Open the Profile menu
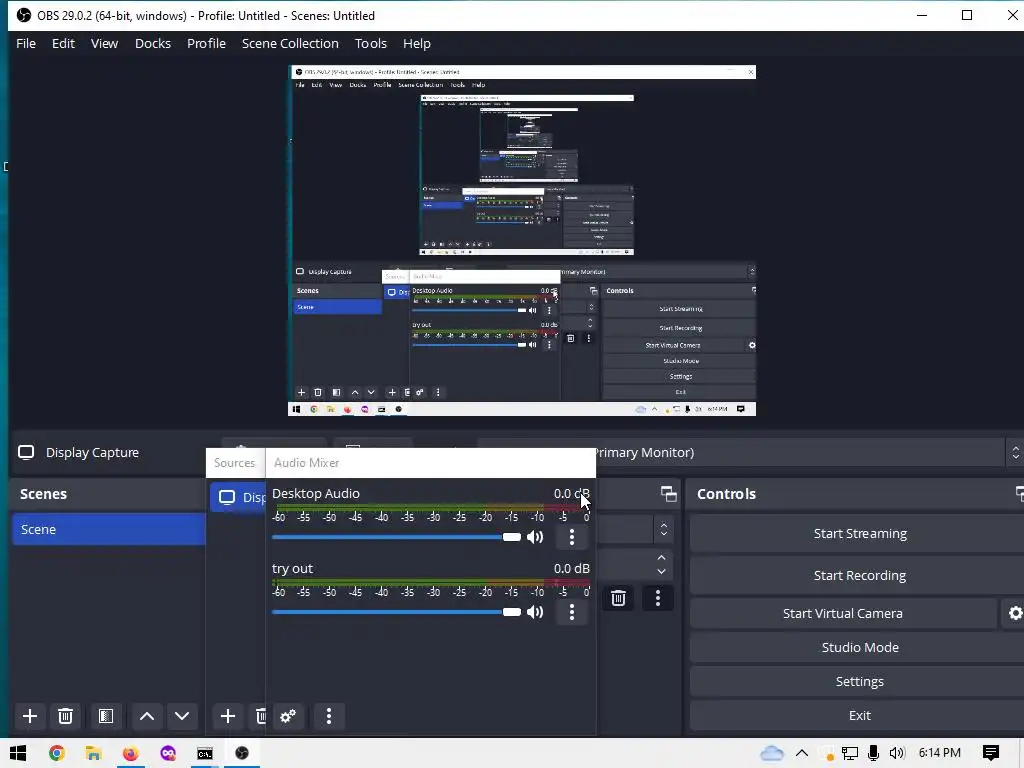The width and height of the screenshot is (1024, 768). click(x=206, y=43)
